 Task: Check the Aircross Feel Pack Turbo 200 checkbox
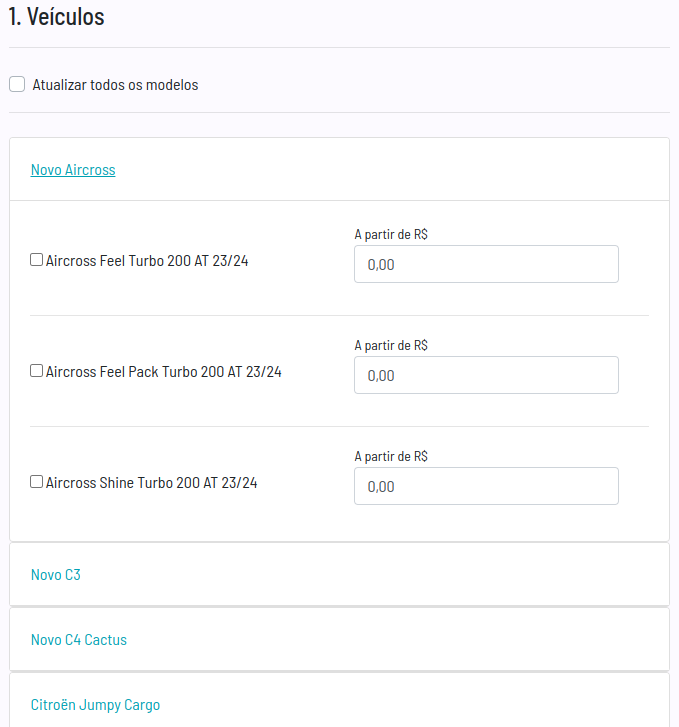[x=37, y=370]
